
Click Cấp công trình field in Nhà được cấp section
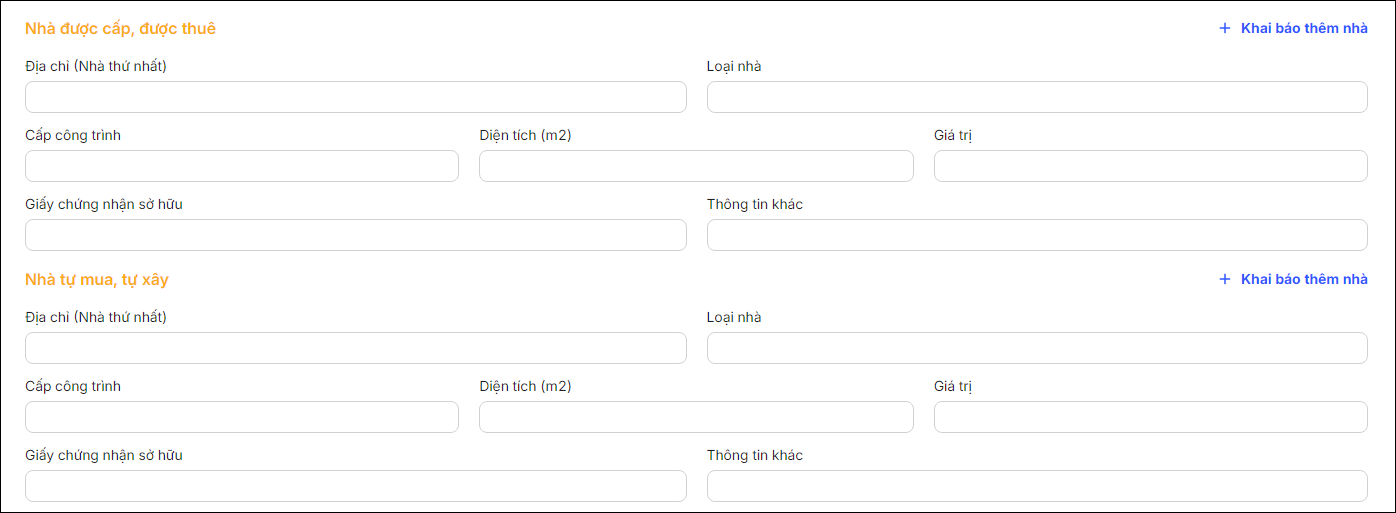coord(241,166)
